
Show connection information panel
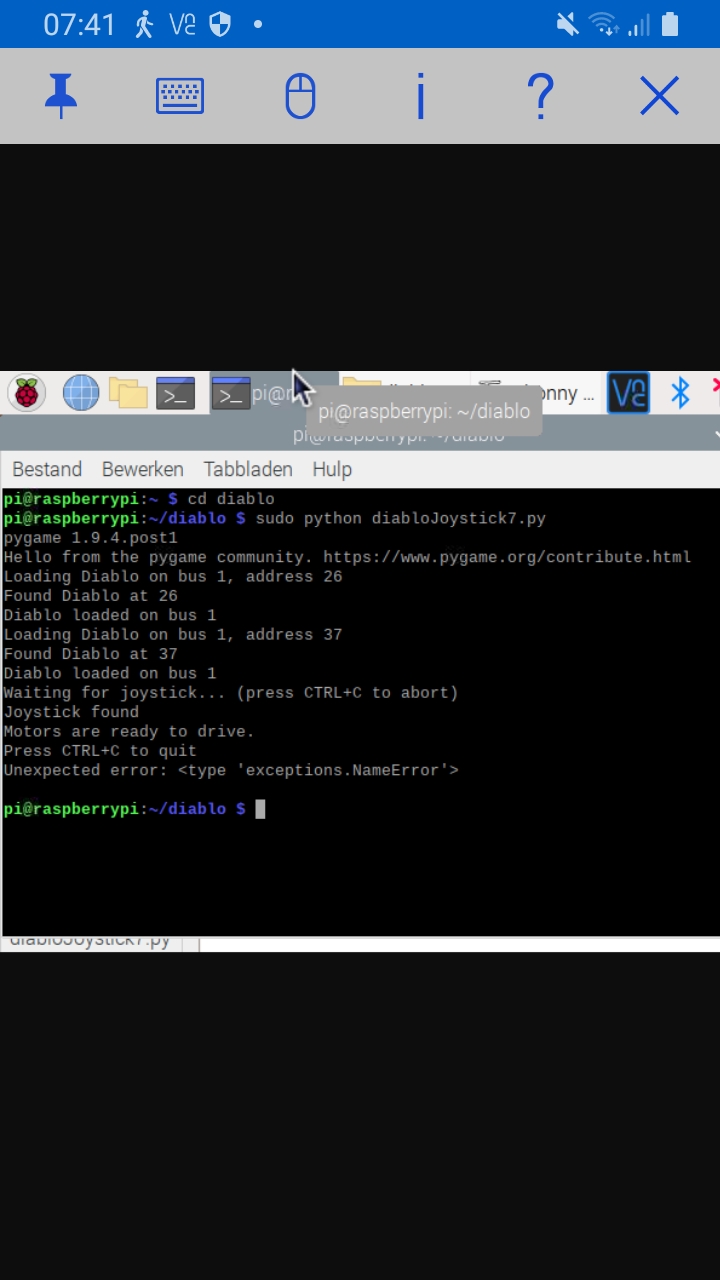coord(420,97)
